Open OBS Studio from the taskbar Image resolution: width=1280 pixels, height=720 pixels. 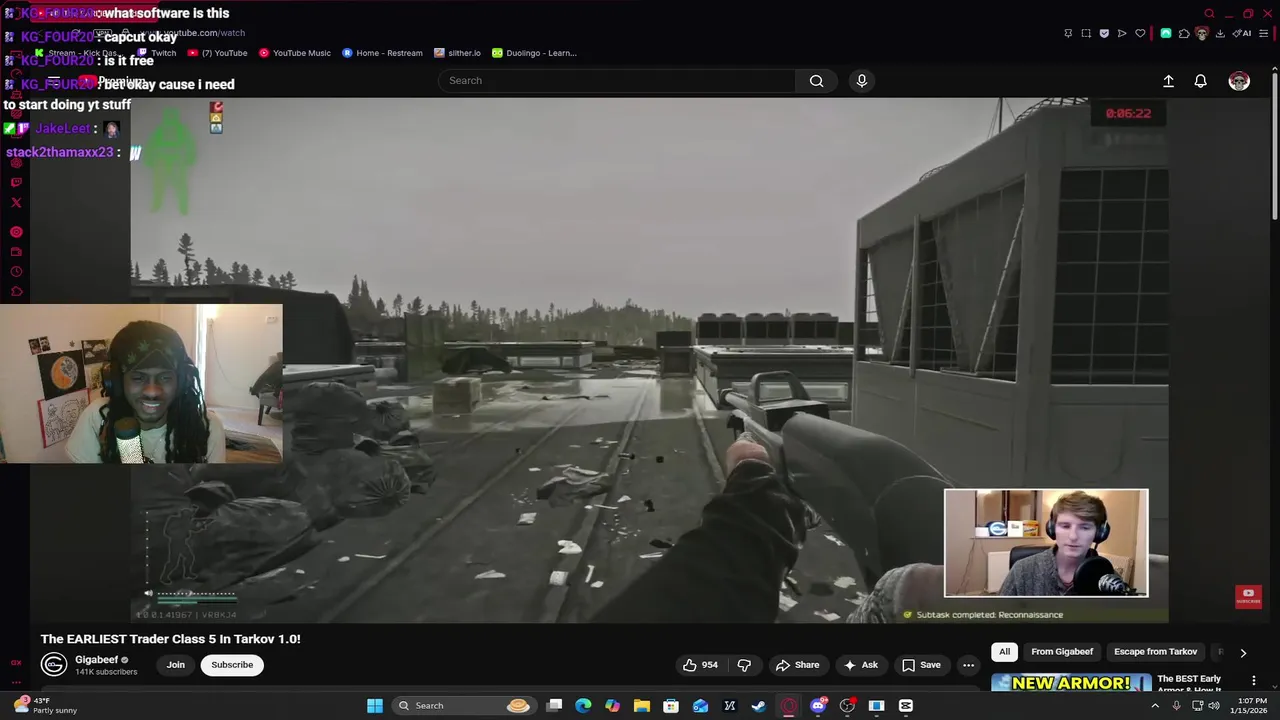click(x=847, y=706)
